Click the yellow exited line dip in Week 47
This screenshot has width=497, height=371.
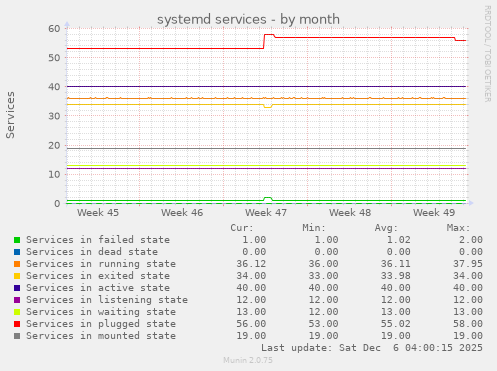click(268, 107)
